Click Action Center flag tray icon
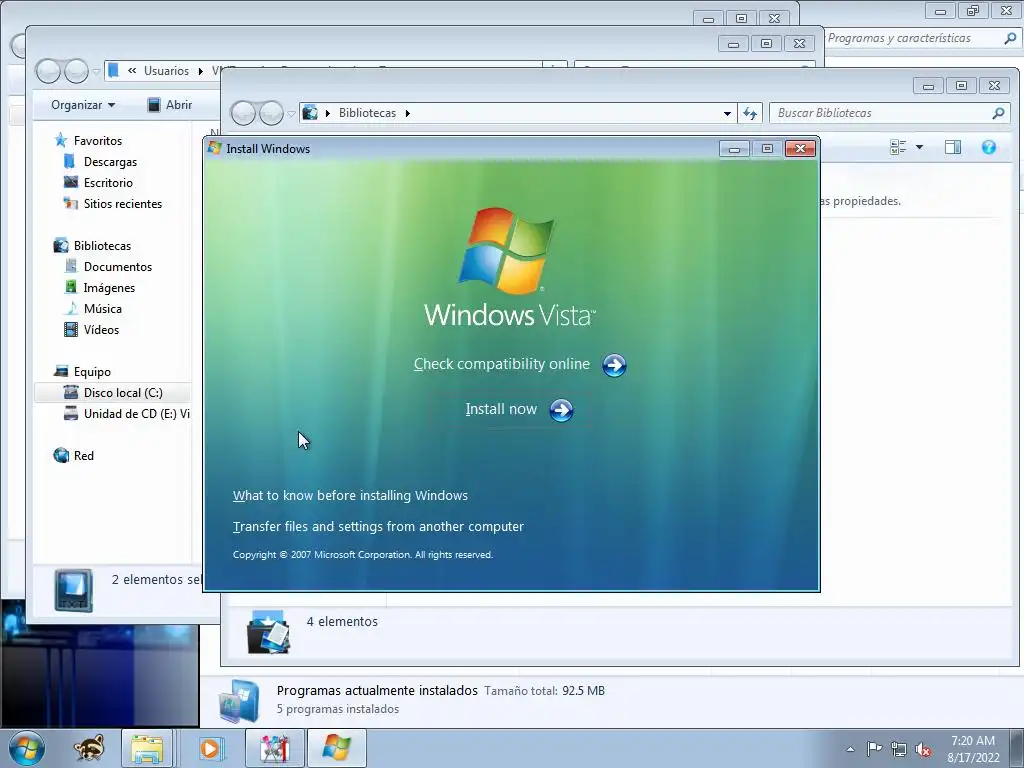 874,749
